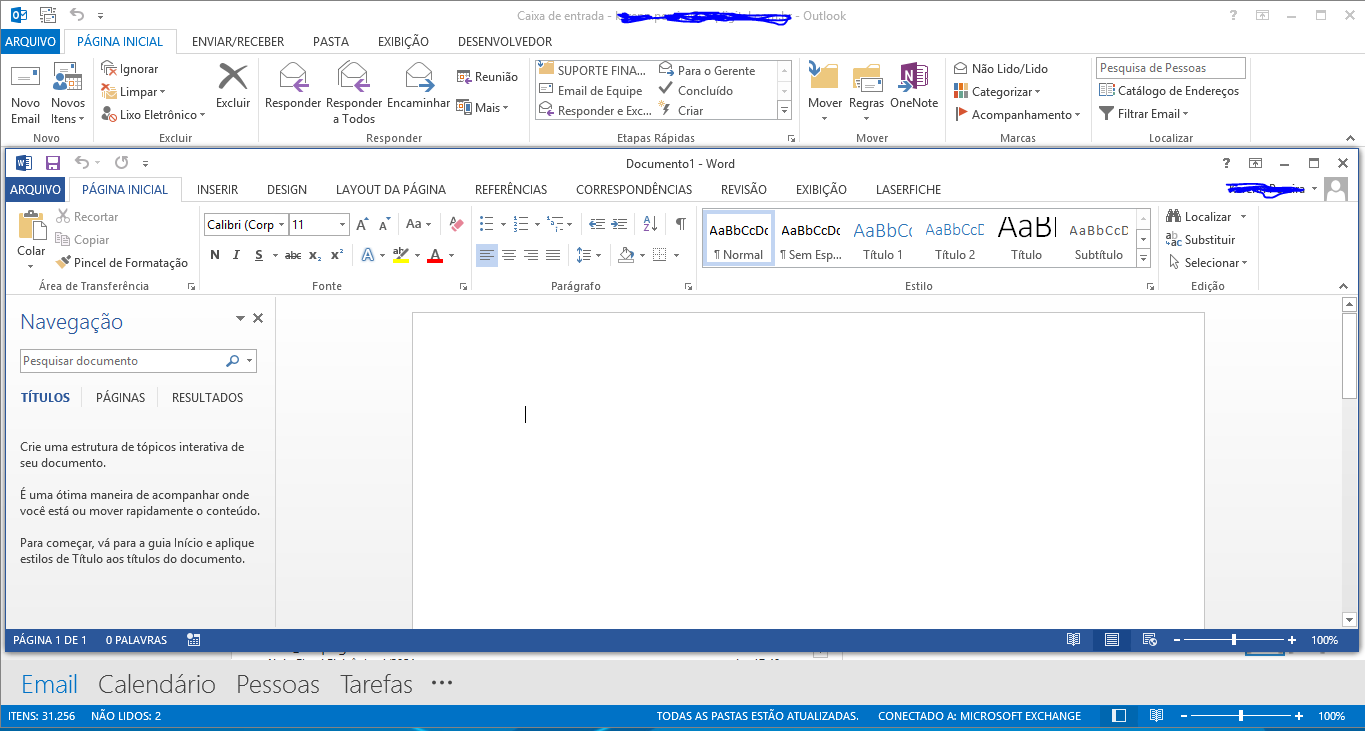Align text left in Word
Viewport: 1365px width, 731px height.
[x=487, y=255]
